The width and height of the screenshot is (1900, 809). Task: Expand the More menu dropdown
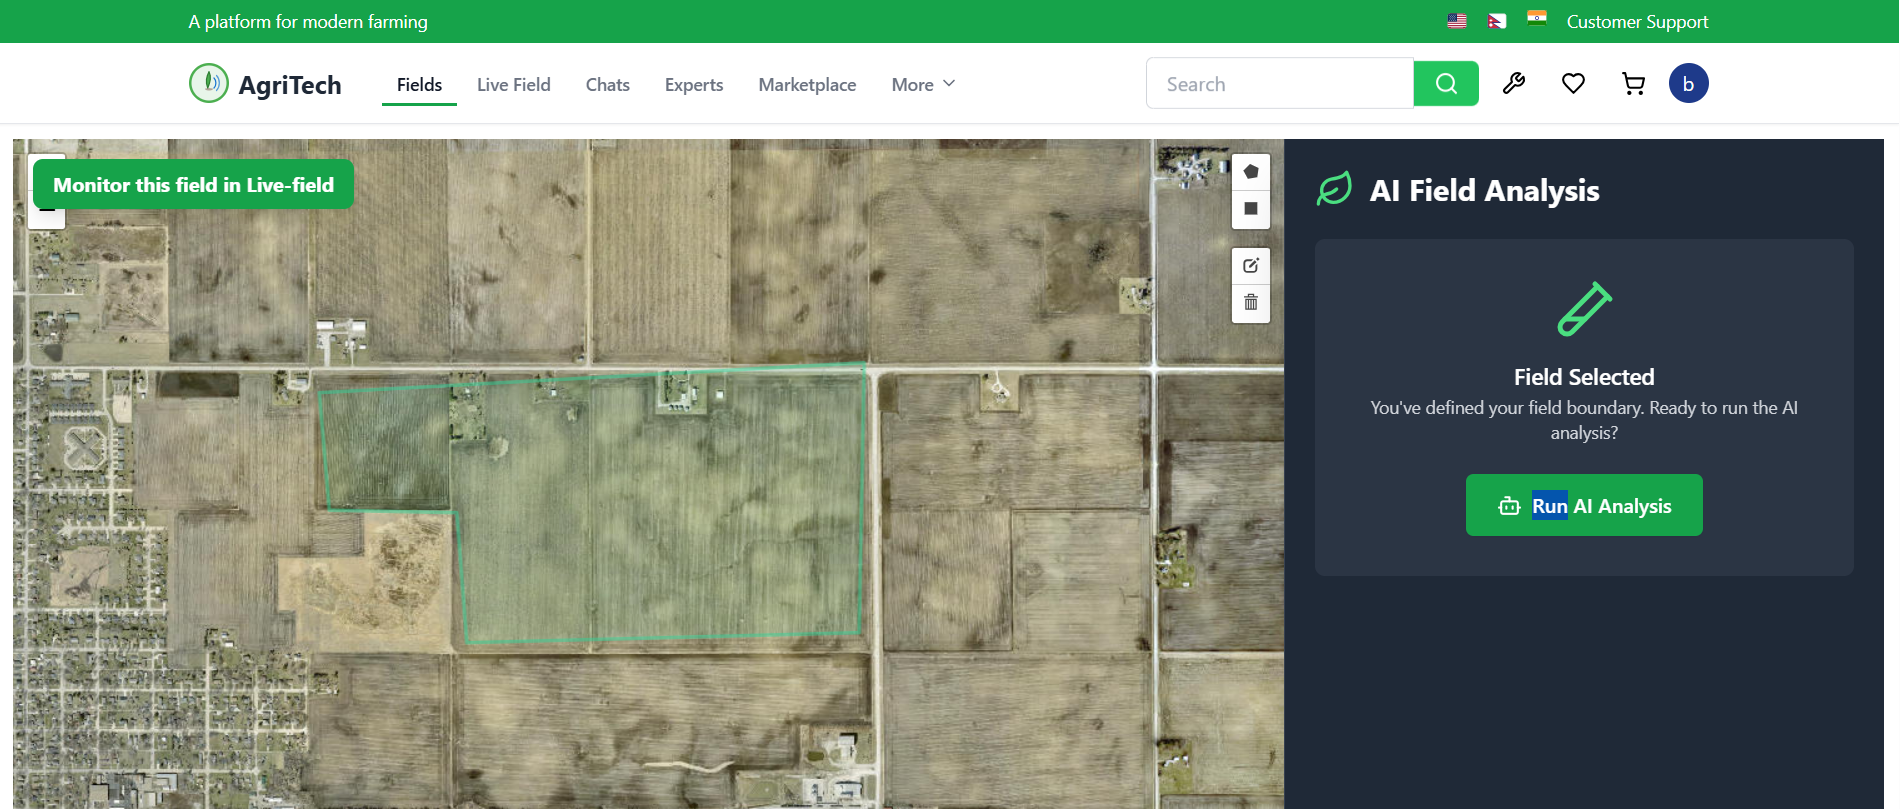923,85
